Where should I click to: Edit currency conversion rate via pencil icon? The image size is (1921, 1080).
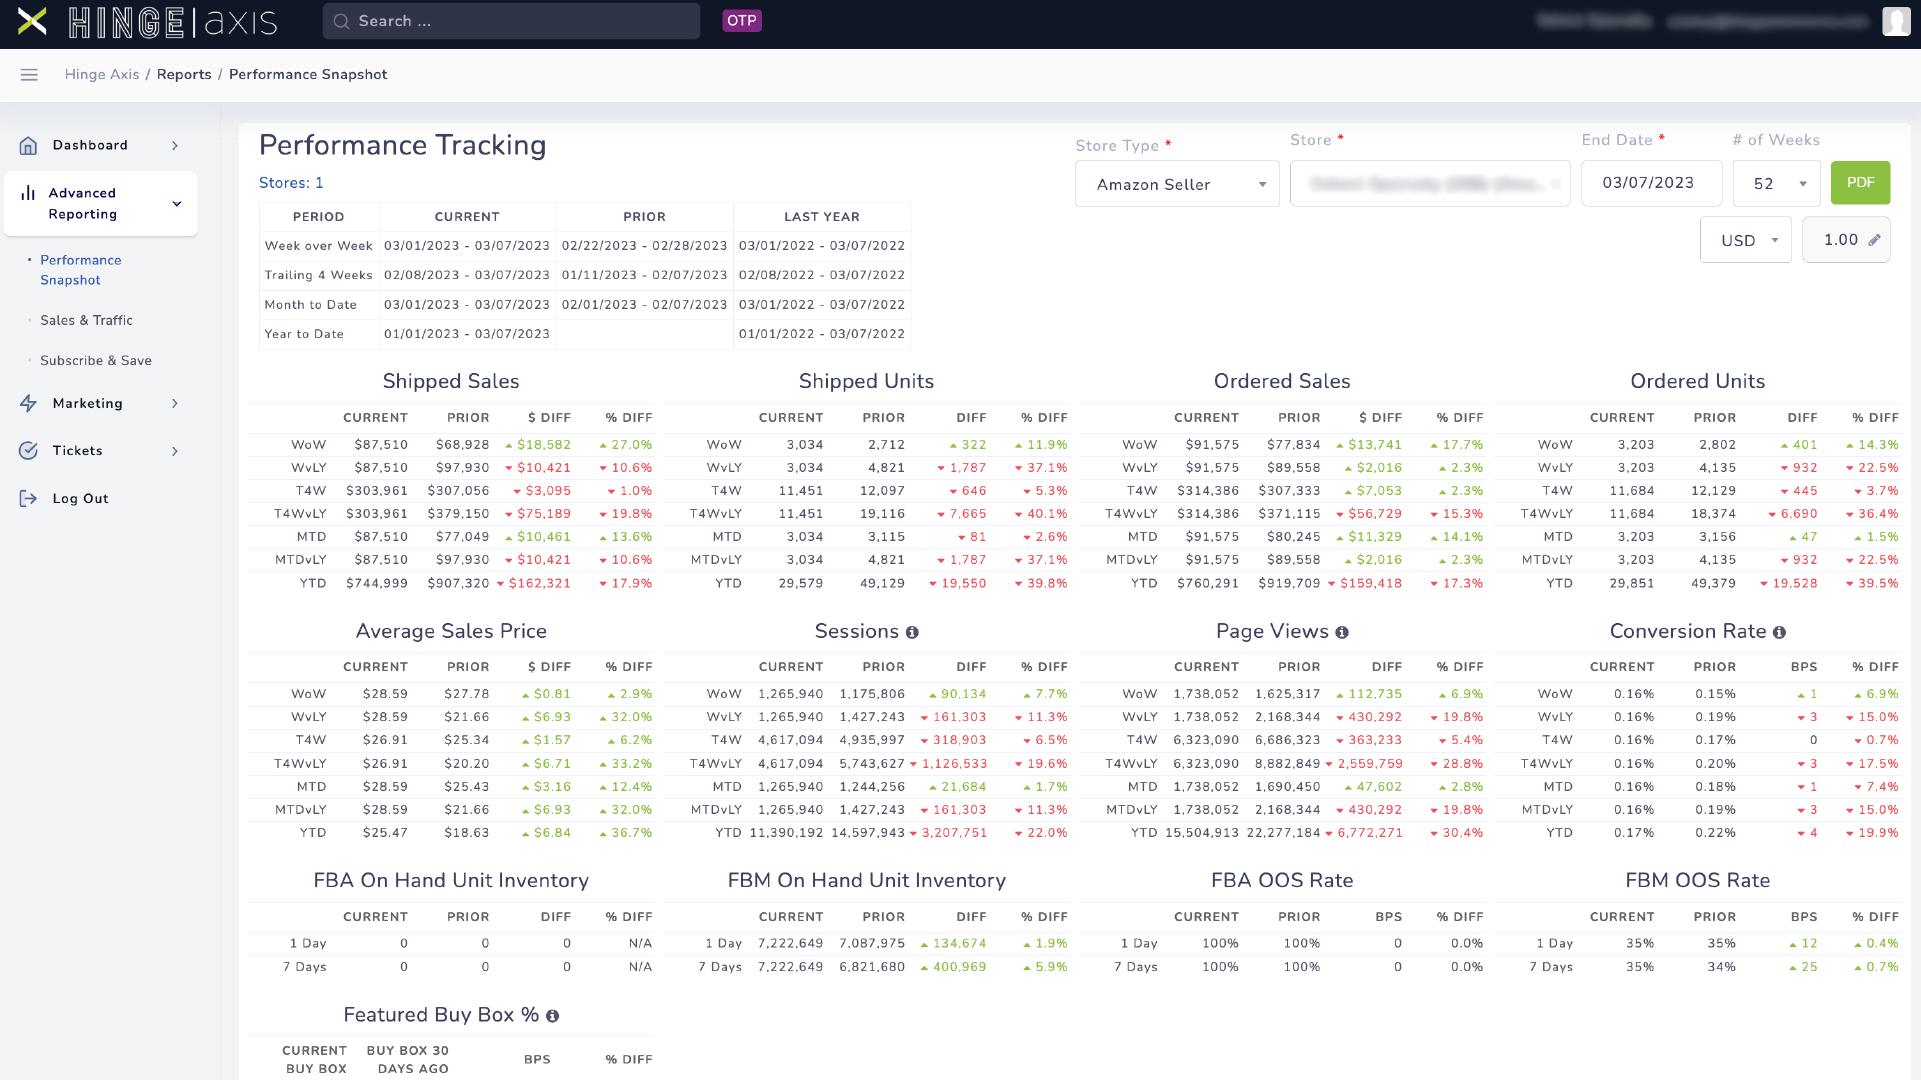tap(1873, 239)
